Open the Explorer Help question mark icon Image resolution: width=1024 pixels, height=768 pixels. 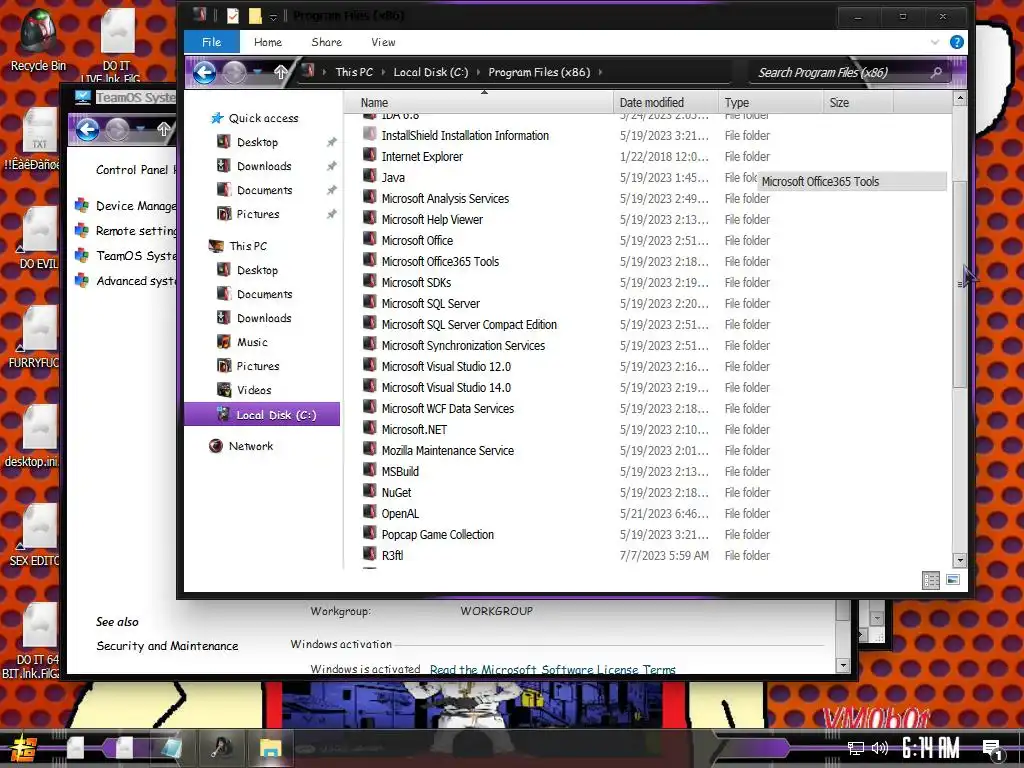click(957, 42)
